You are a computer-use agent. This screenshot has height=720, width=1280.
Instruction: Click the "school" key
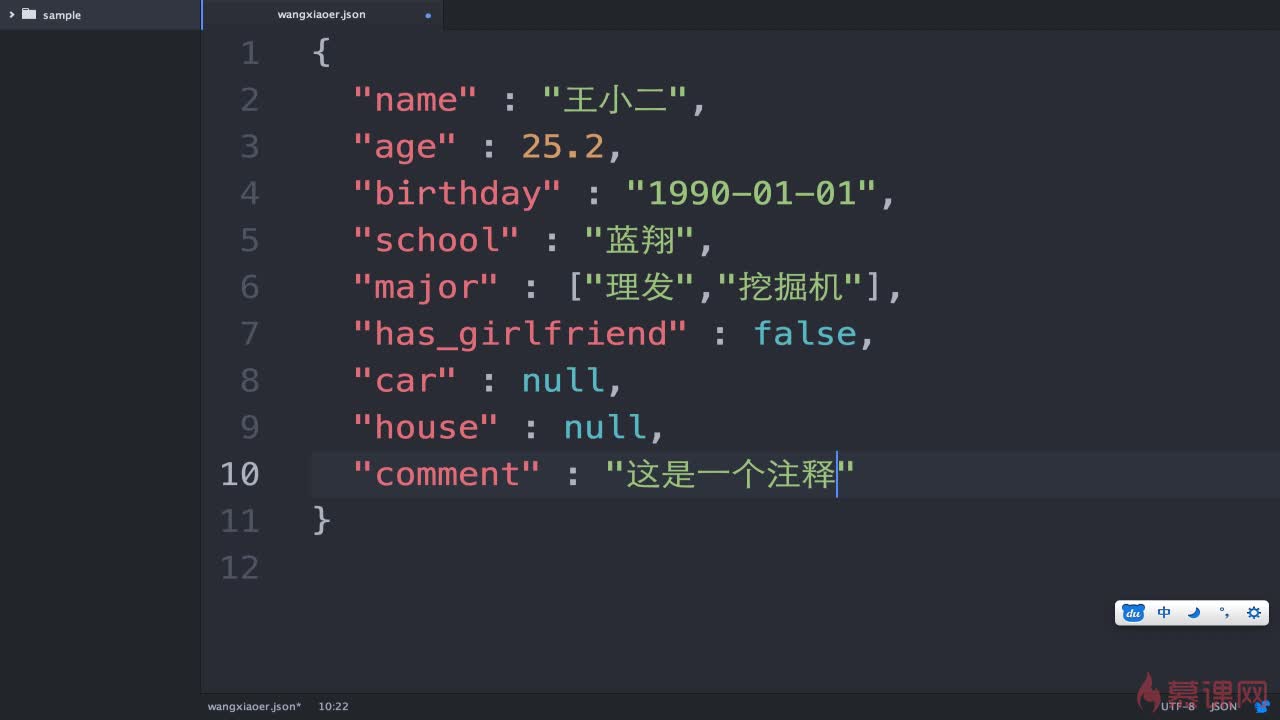(436, 240)
